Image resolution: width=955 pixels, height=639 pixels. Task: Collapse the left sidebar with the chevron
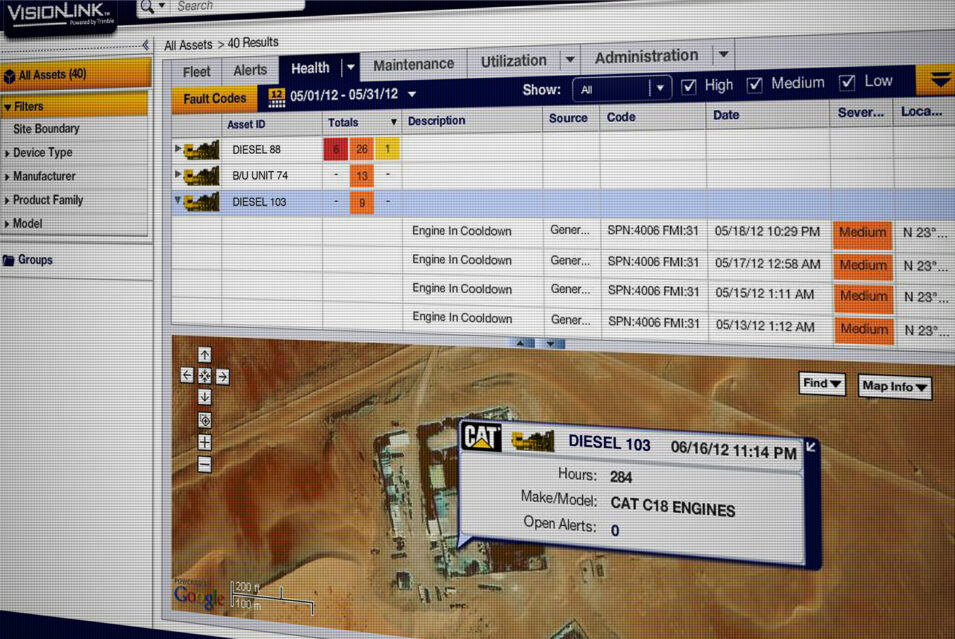(146, 45)
